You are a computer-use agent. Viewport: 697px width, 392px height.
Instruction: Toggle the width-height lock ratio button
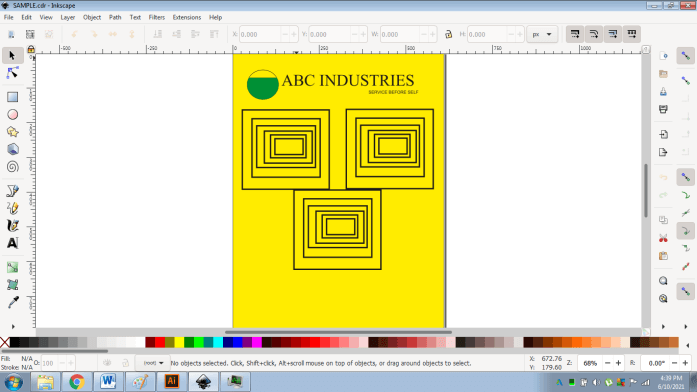click(448, 34)
